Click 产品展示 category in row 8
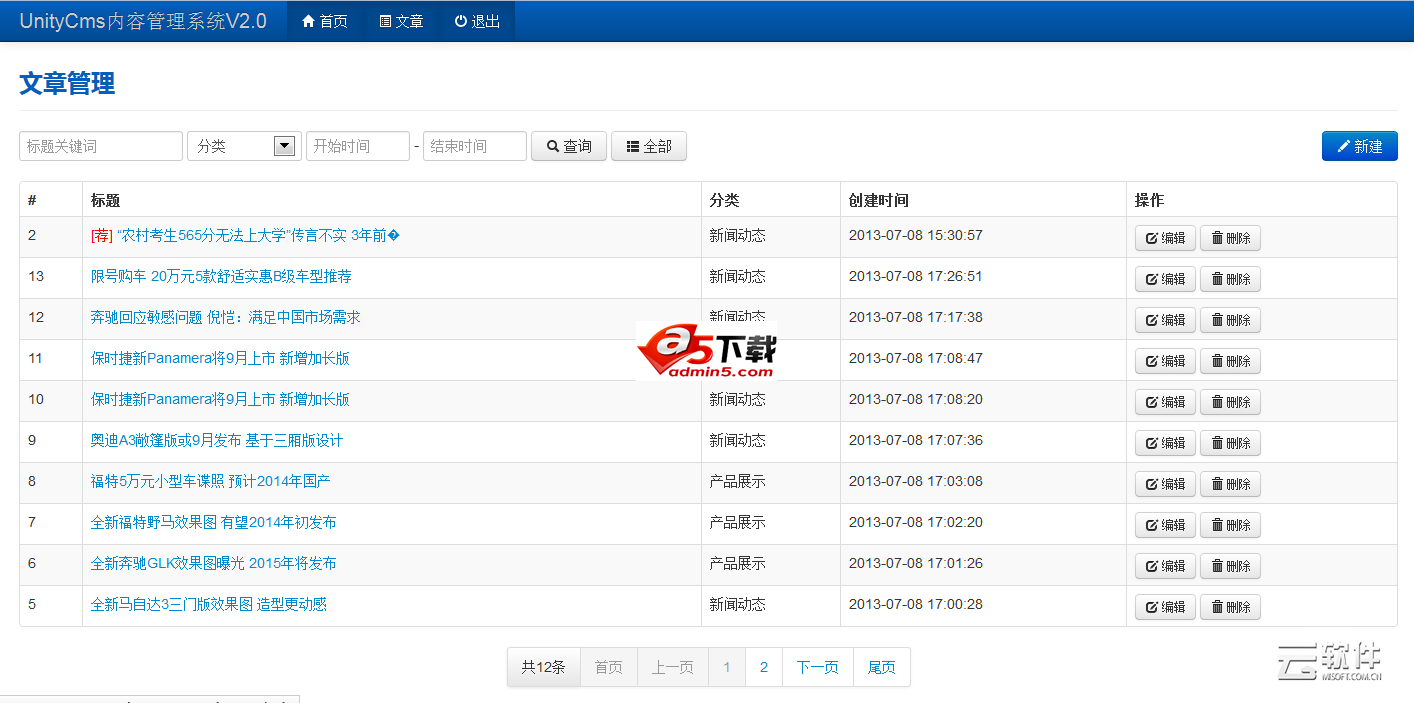 (738, 481)
